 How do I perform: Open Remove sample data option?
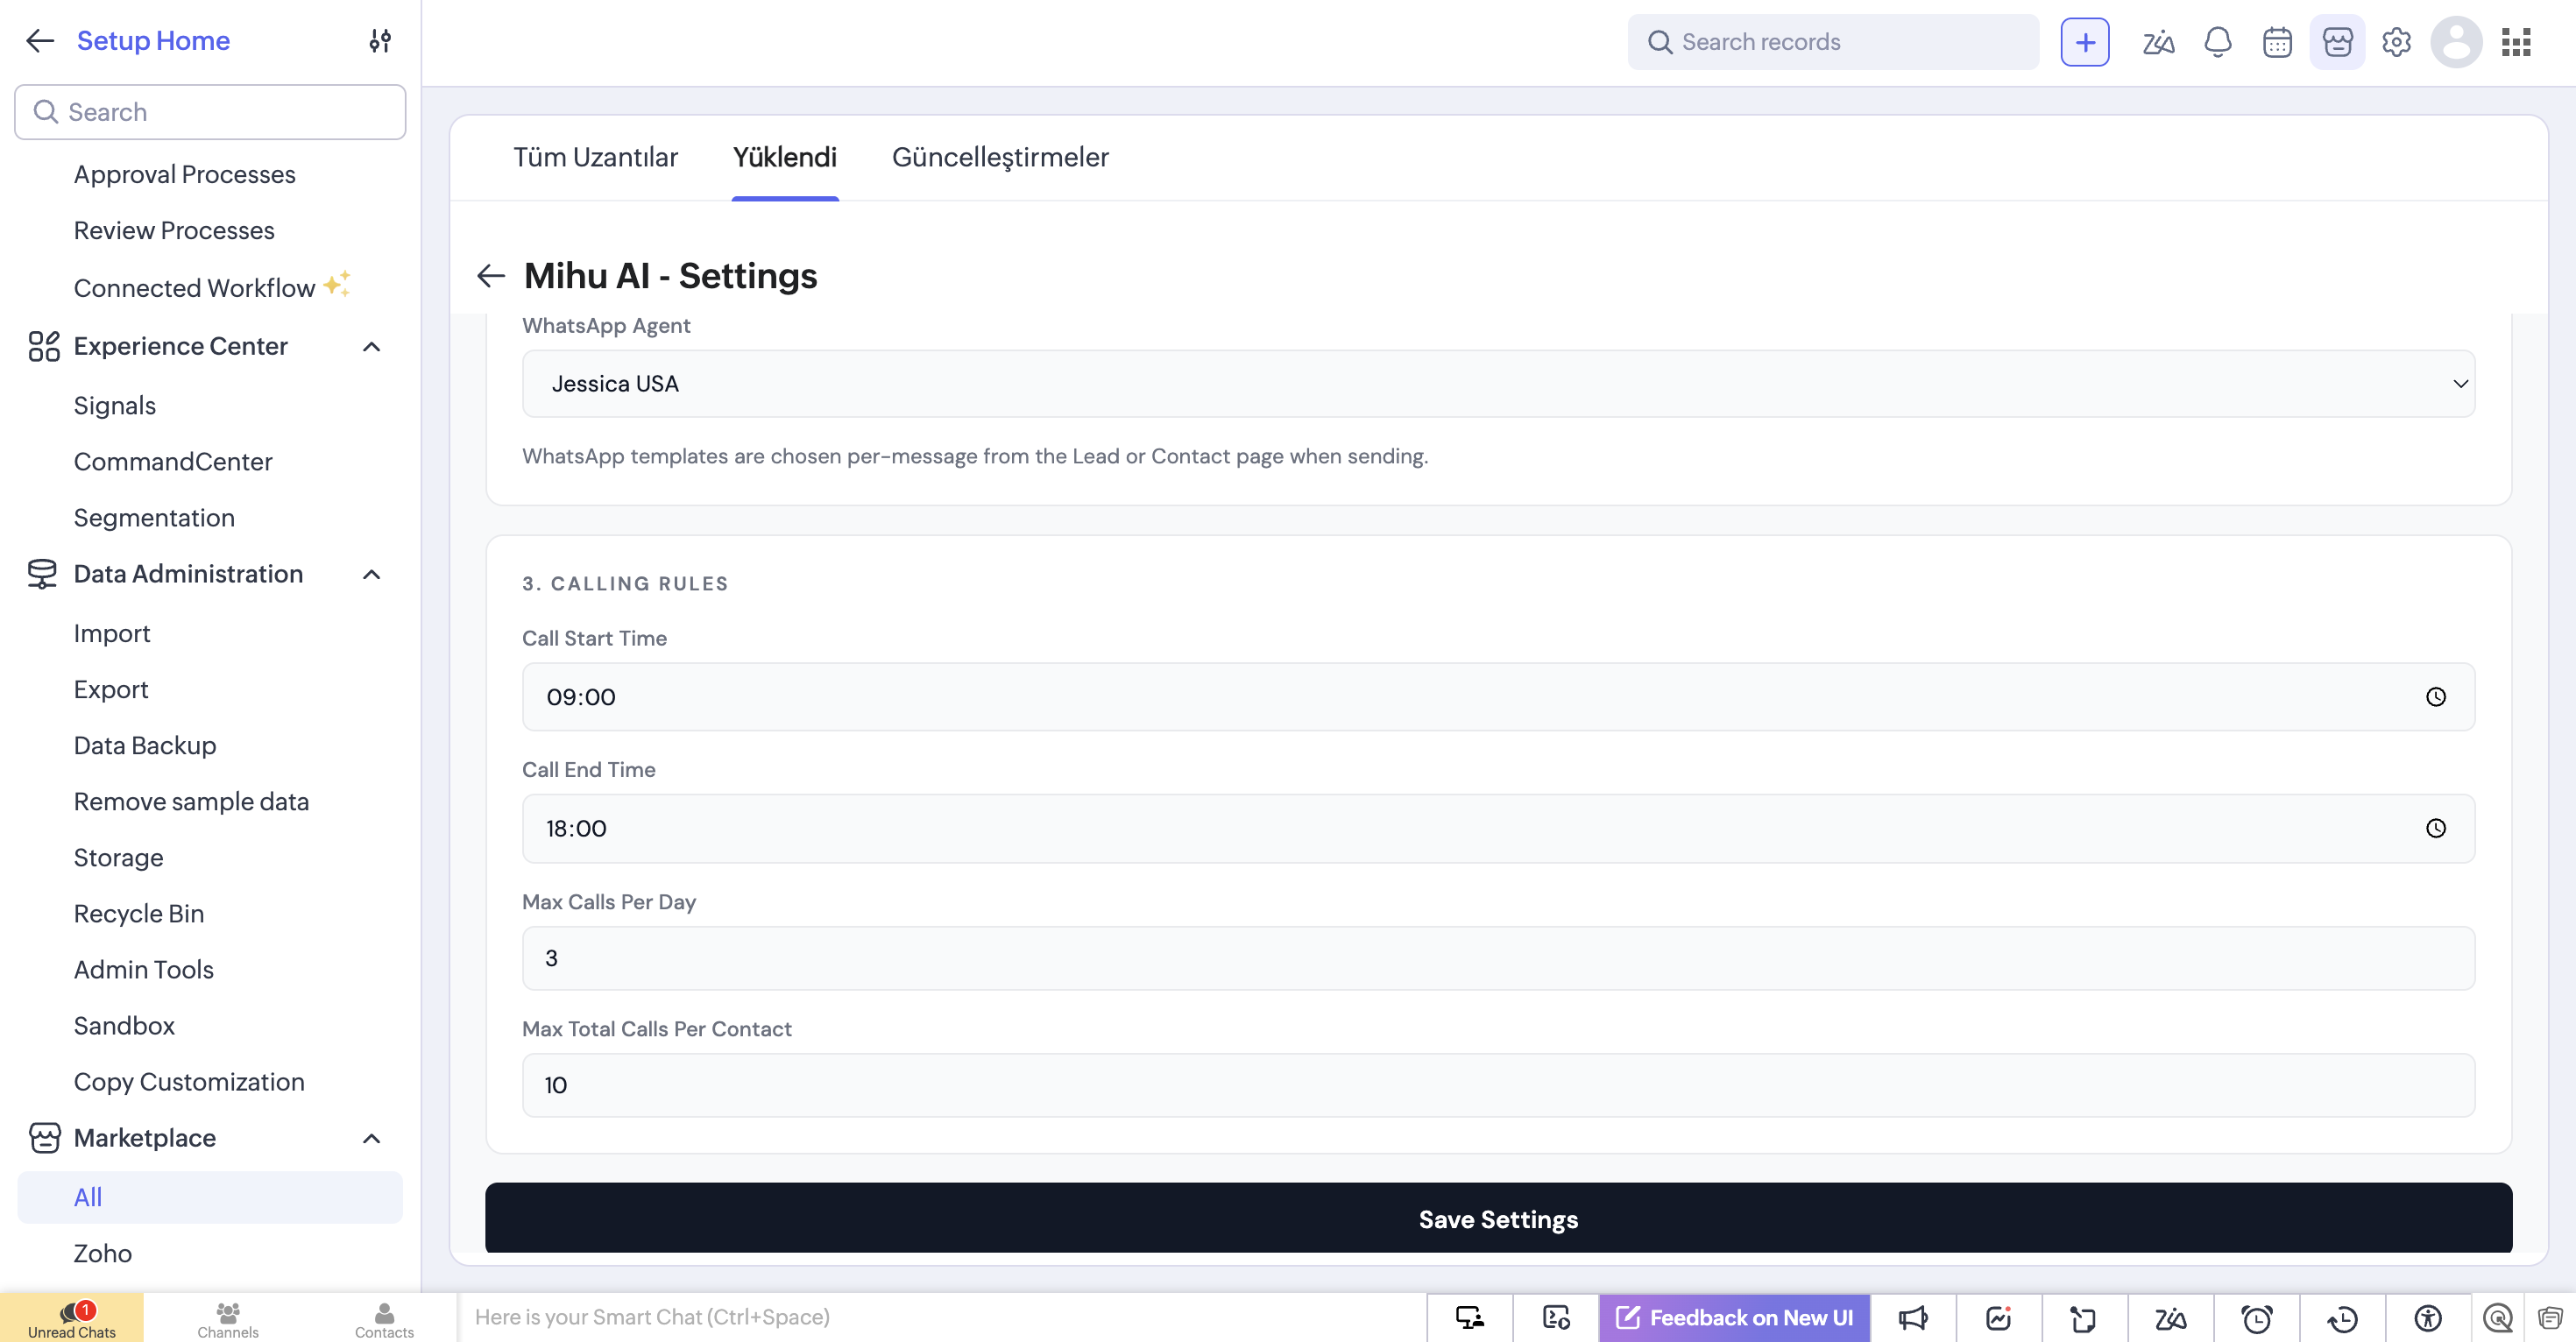point(191,801)
